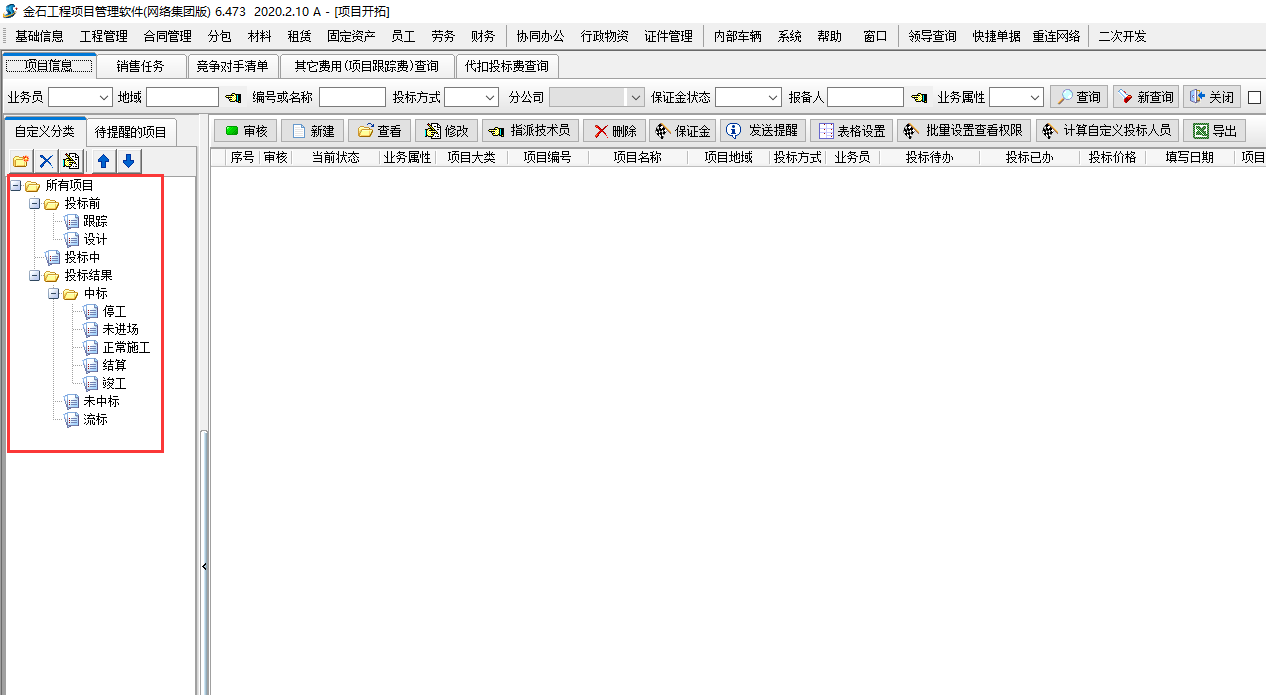This screenshot has height=695, width=1266.
Task: Collapse the 中标 tree node
Action: 54,294
